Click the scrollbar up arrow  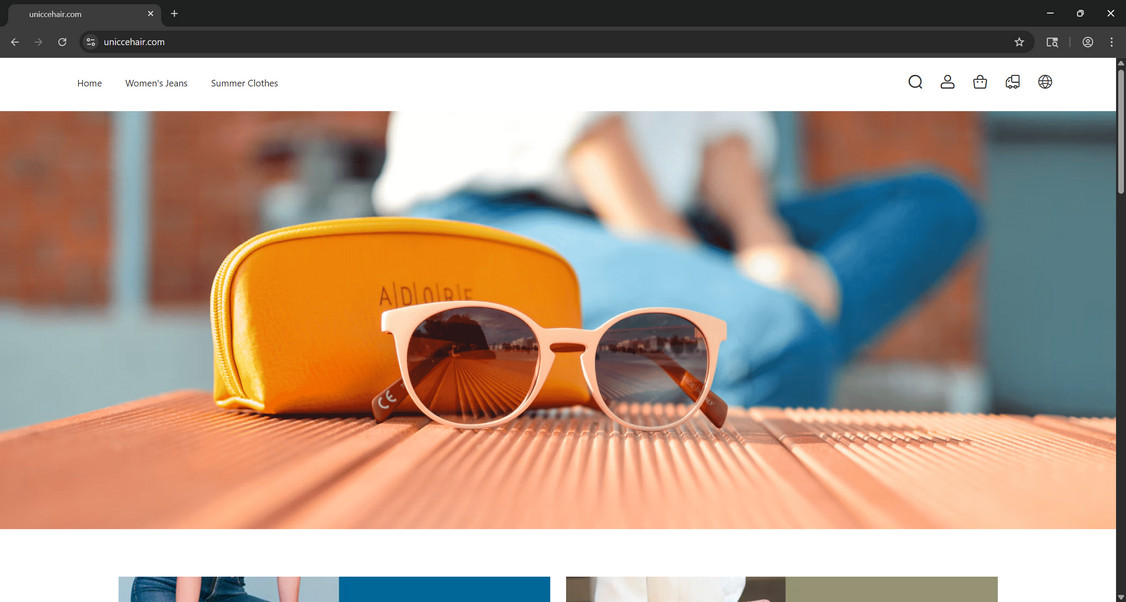coord(1120,63)
